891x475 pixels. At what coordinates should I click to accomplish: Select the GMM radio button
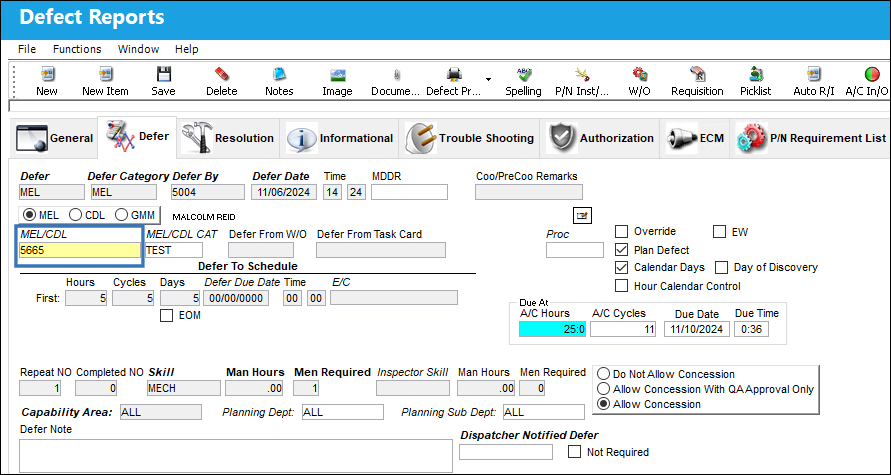click(x=121, y=215)
